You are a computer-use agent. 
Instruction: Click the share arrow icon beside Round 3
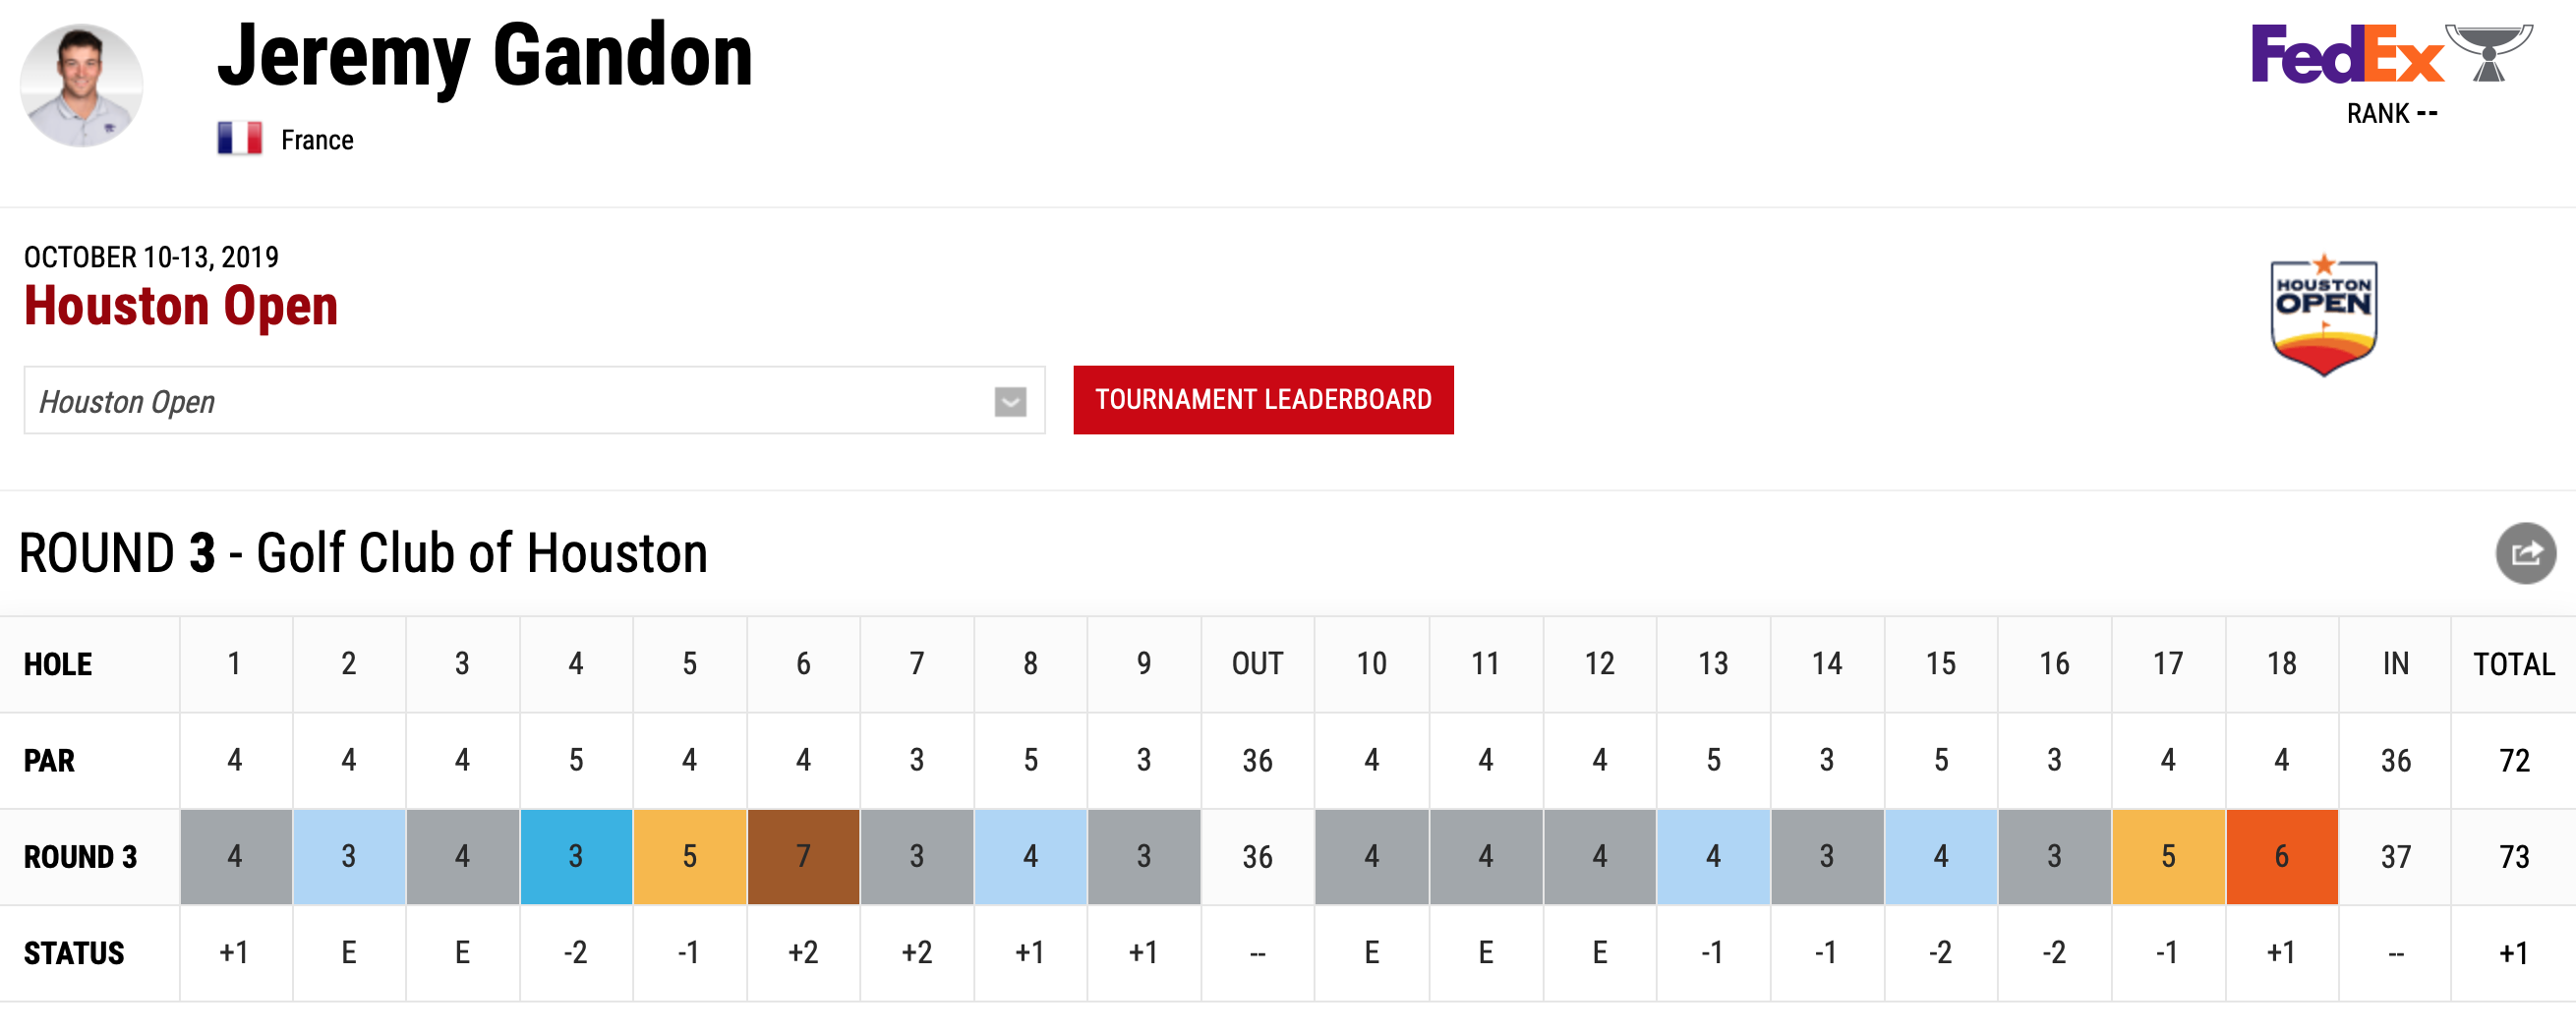click(2525, 553)
